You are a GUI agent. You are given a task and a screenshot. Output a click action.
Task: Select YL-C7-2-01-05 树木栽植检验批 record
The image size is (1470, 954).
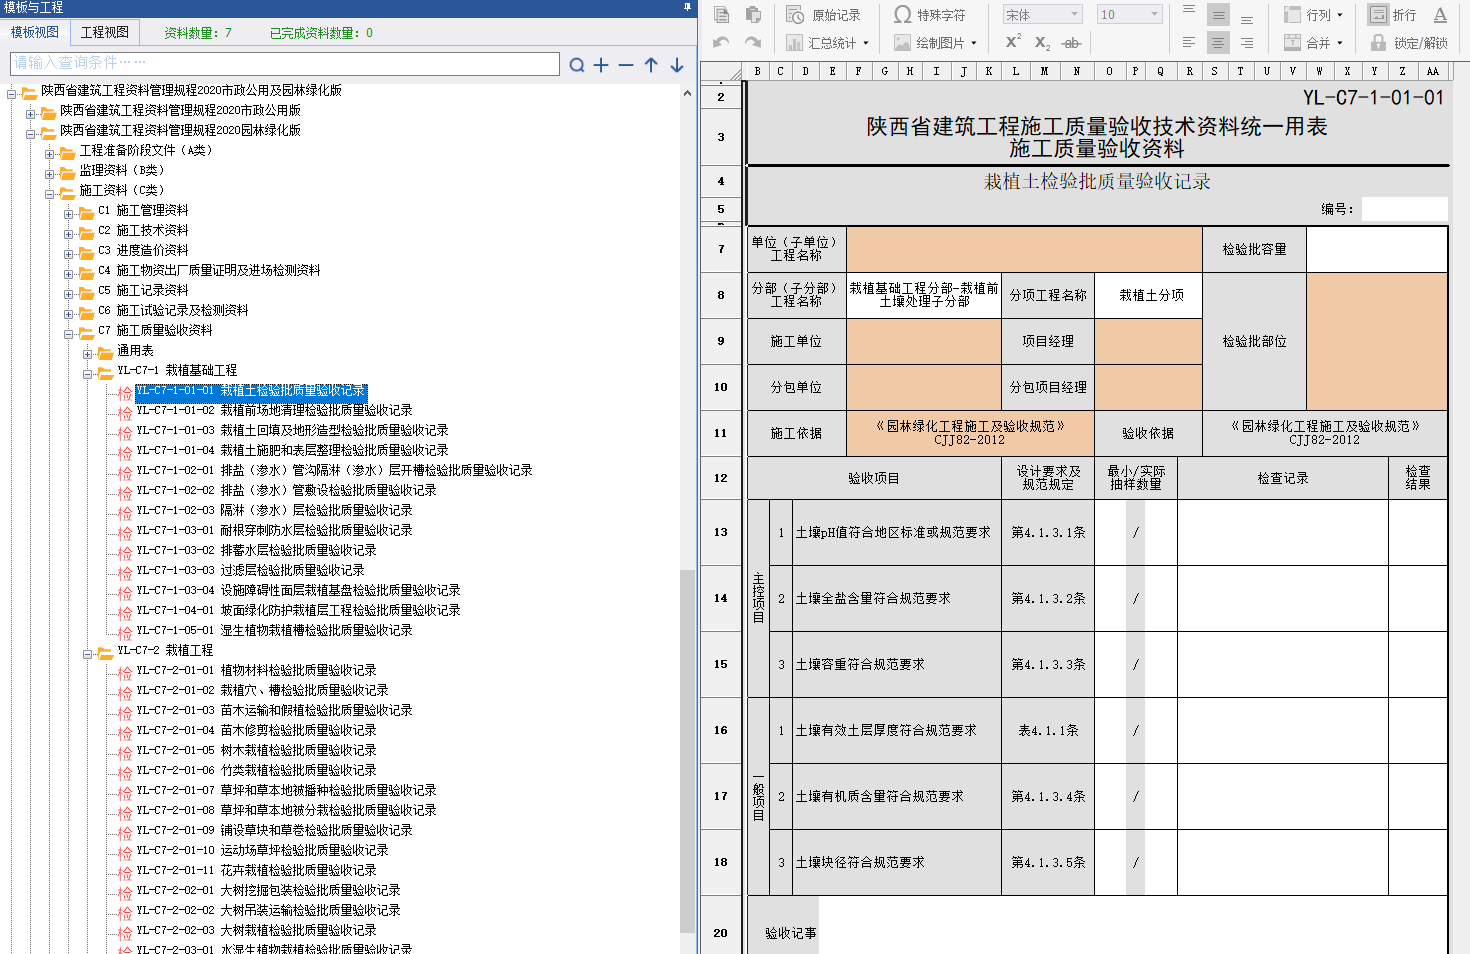pos(256,750)
